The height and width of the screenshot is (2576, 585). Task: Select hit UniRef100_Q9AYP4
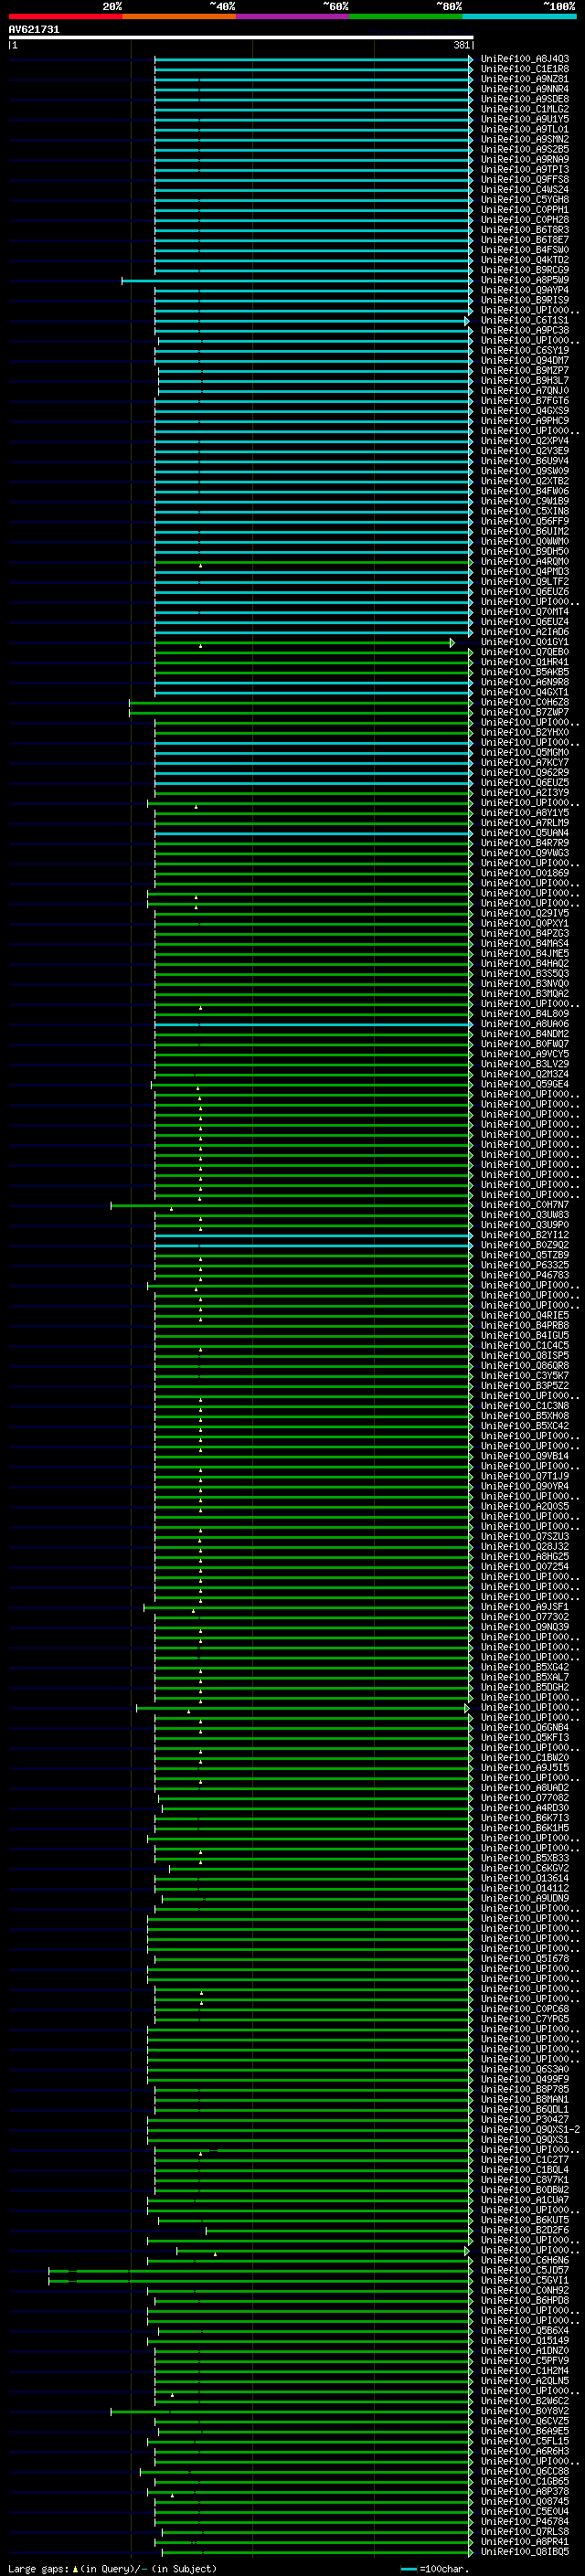pos(525,291)
